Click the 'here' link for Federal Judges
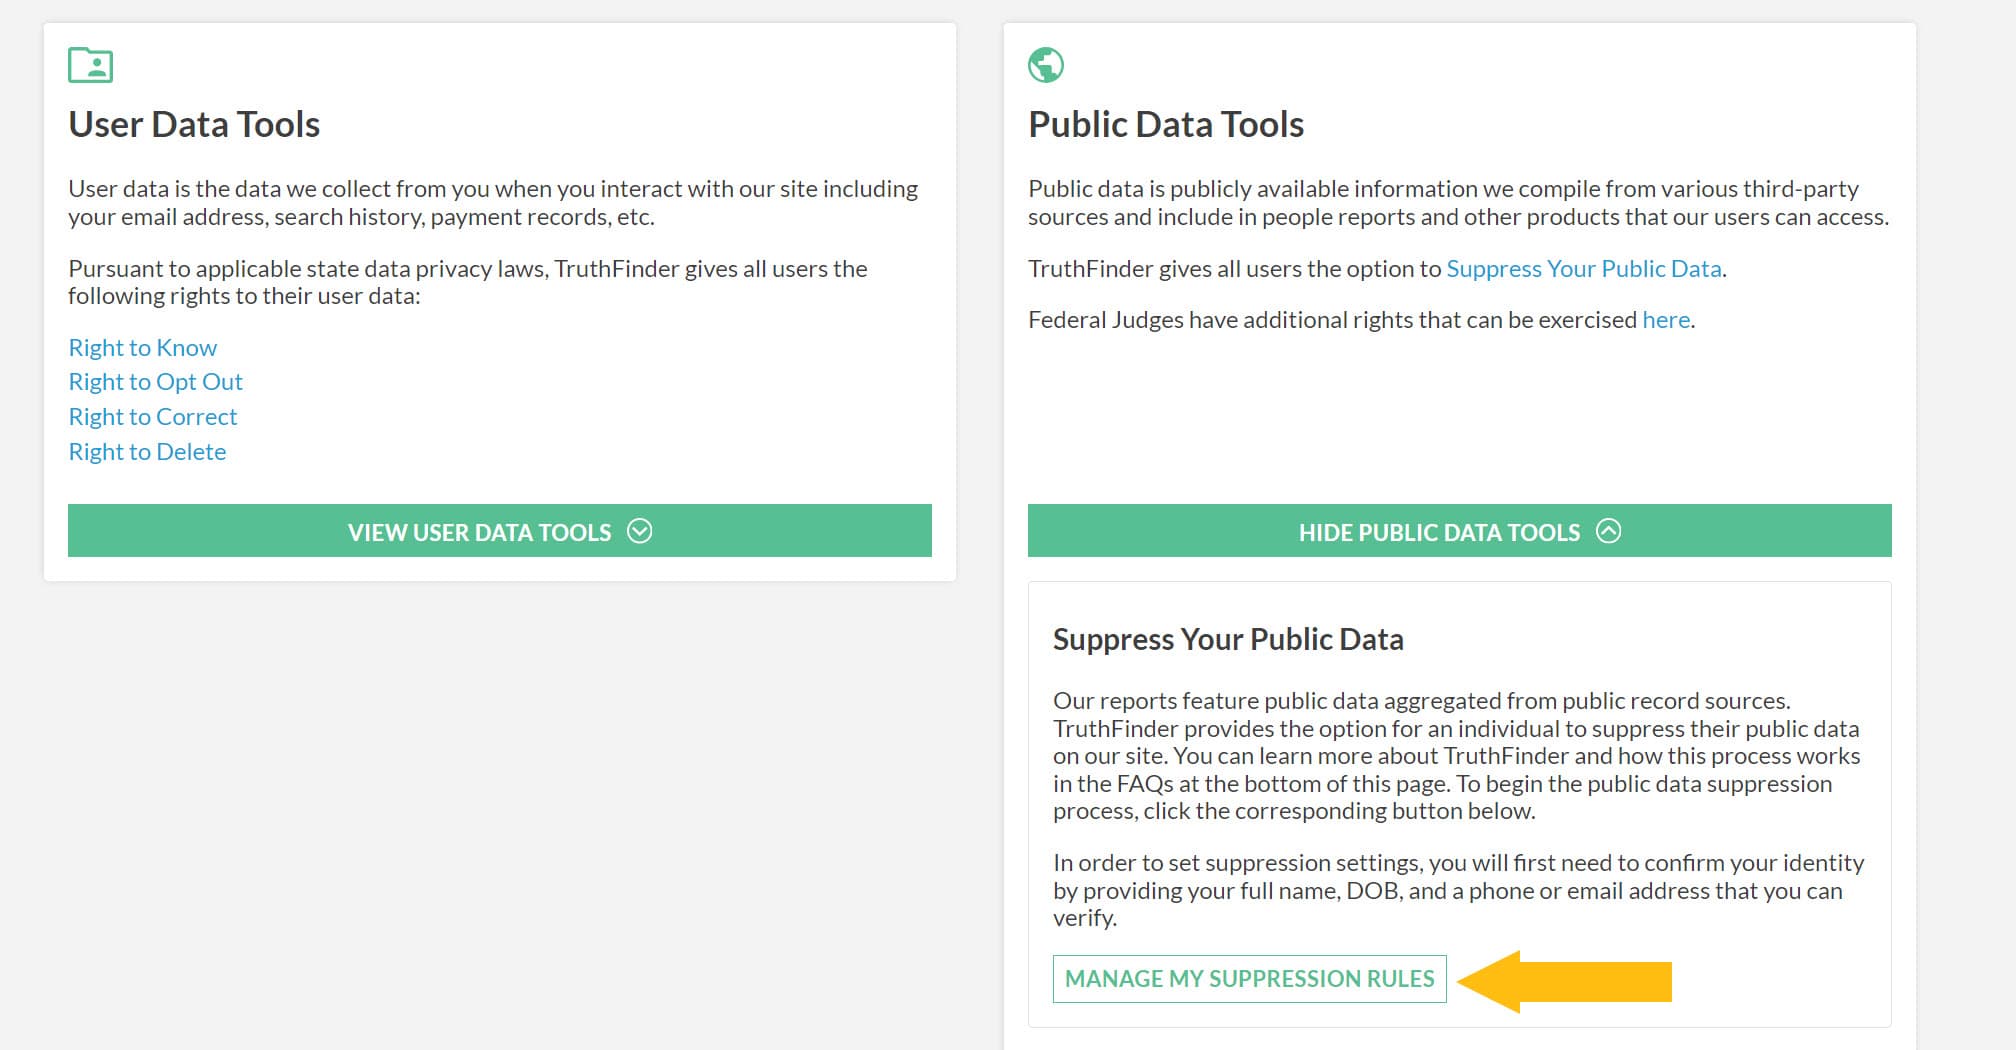The image size is (2016, 1050). coord(1665,320)
